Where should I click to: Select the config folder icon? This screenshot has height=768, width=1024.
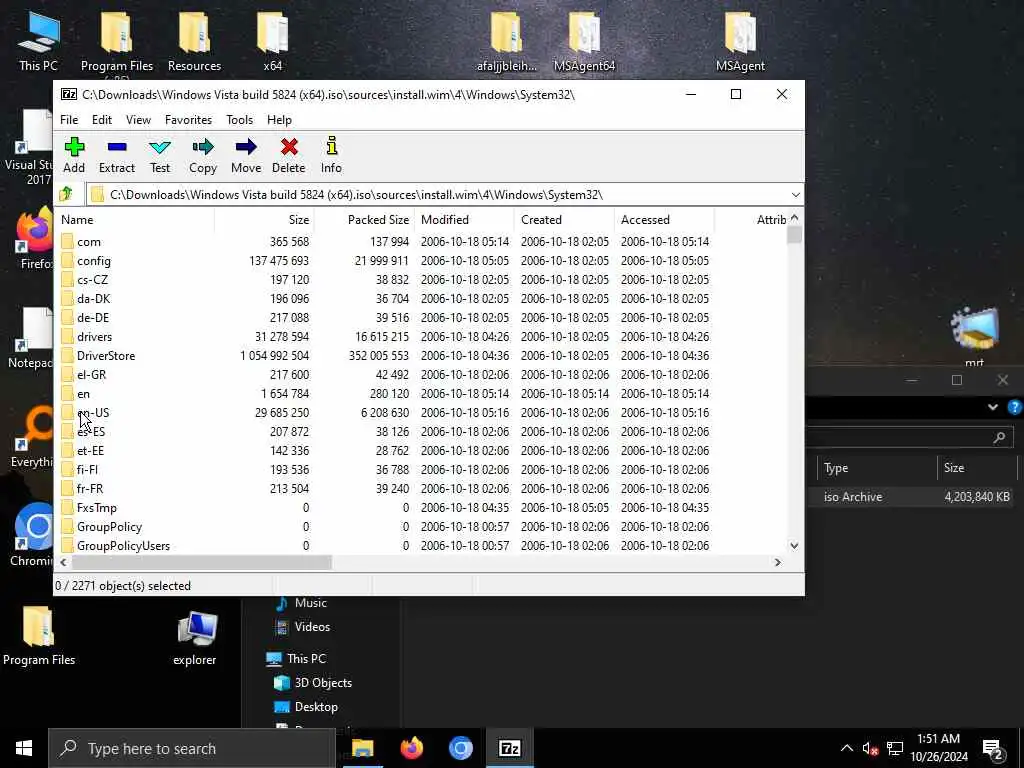[67, 261]
